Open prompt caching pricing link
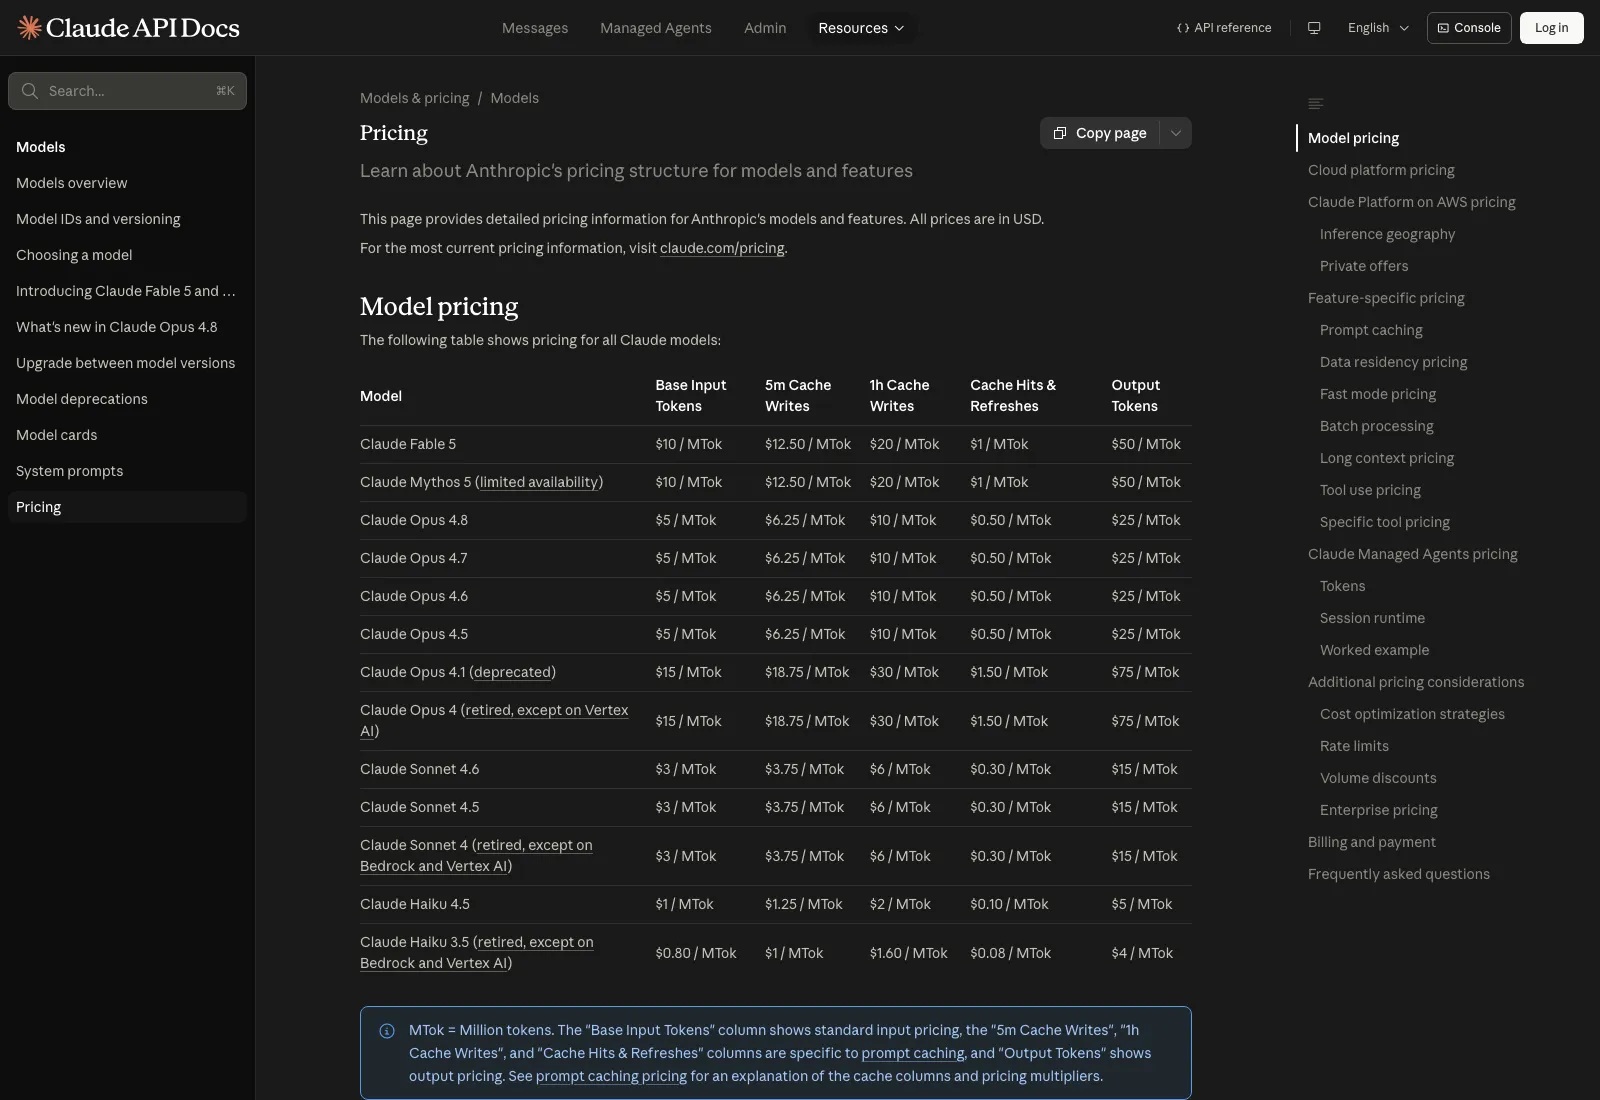 tap(611, 1076)
